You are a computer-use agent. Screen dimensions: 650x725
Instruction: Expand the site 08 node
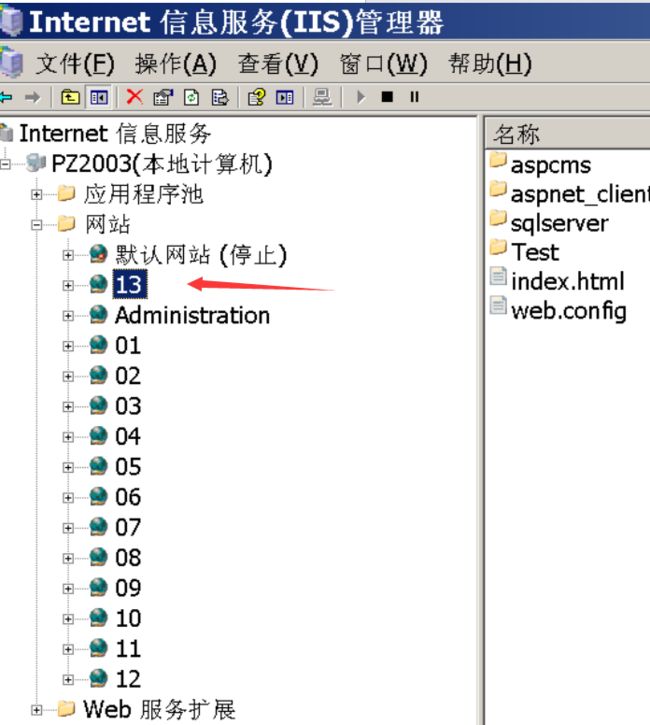point(68,559)
